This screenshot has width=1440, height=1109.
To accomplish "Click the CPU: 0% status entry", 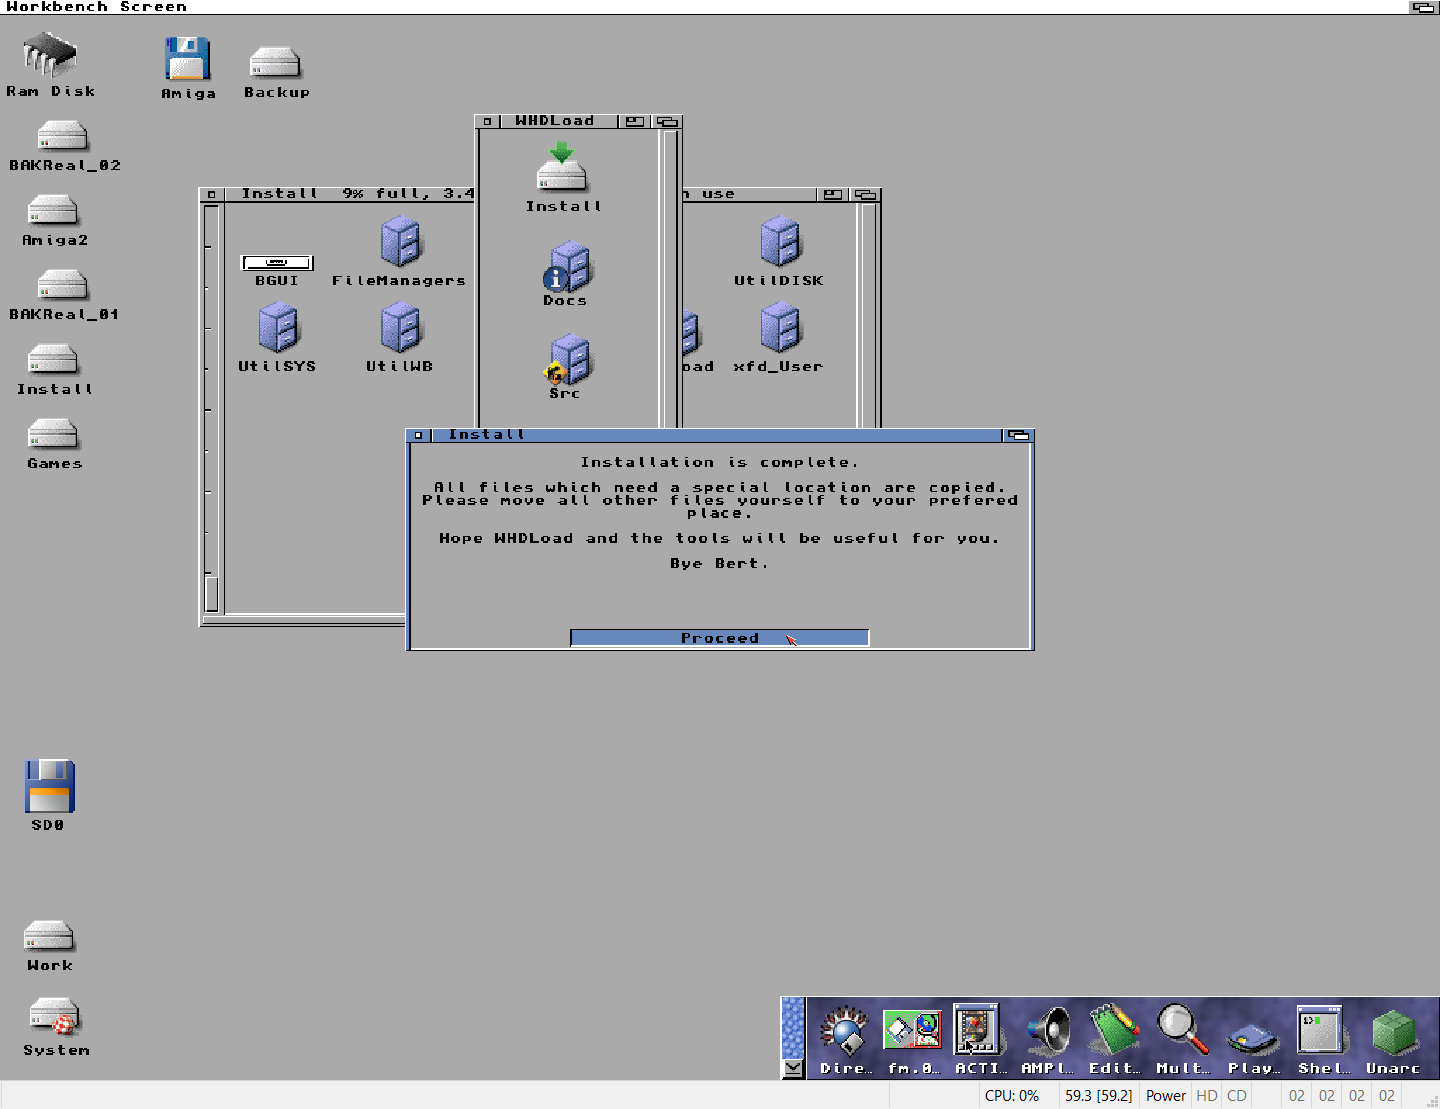I will click(1012, 1095).
